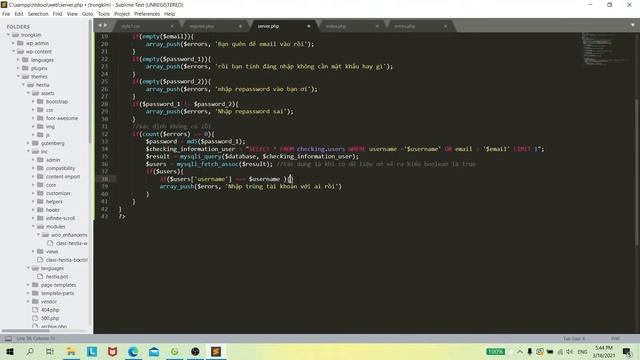Open Task View on the taskbar
The width and height of the screenshot is (640, 360).
50,351
